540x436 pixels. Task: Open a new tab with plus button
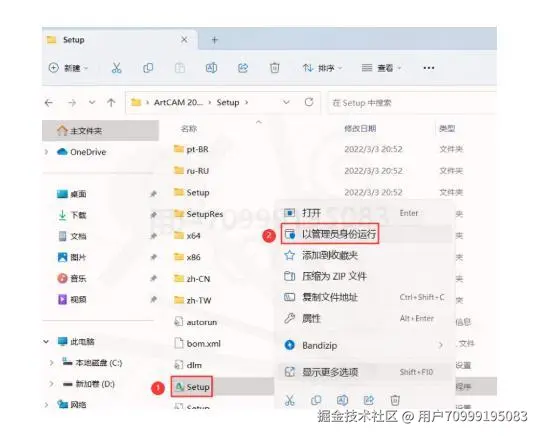215,40
